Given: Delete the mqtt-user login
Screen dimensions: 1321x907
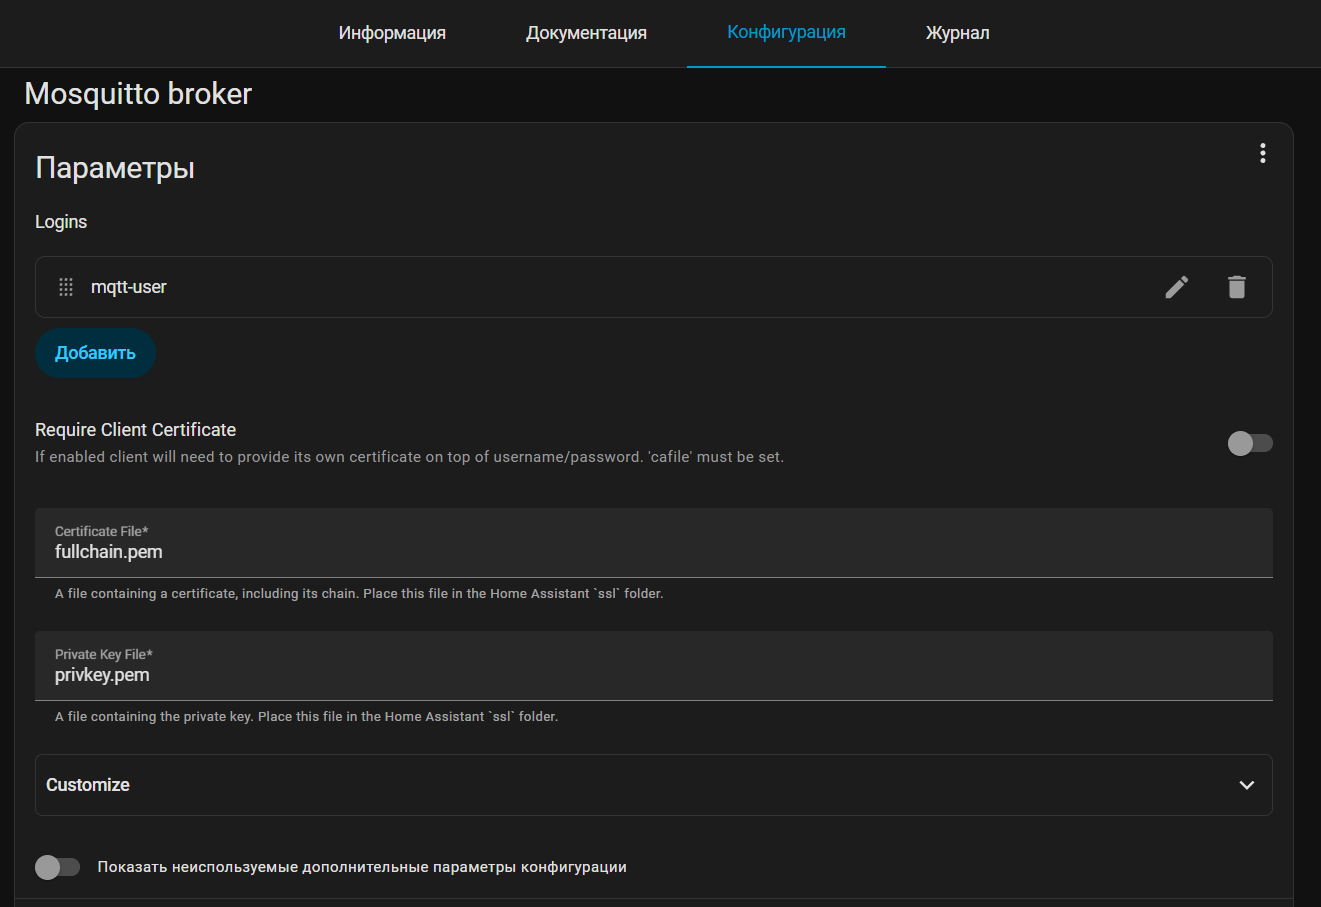Looking at the screenshot, I should click(x=1237, y=287).
